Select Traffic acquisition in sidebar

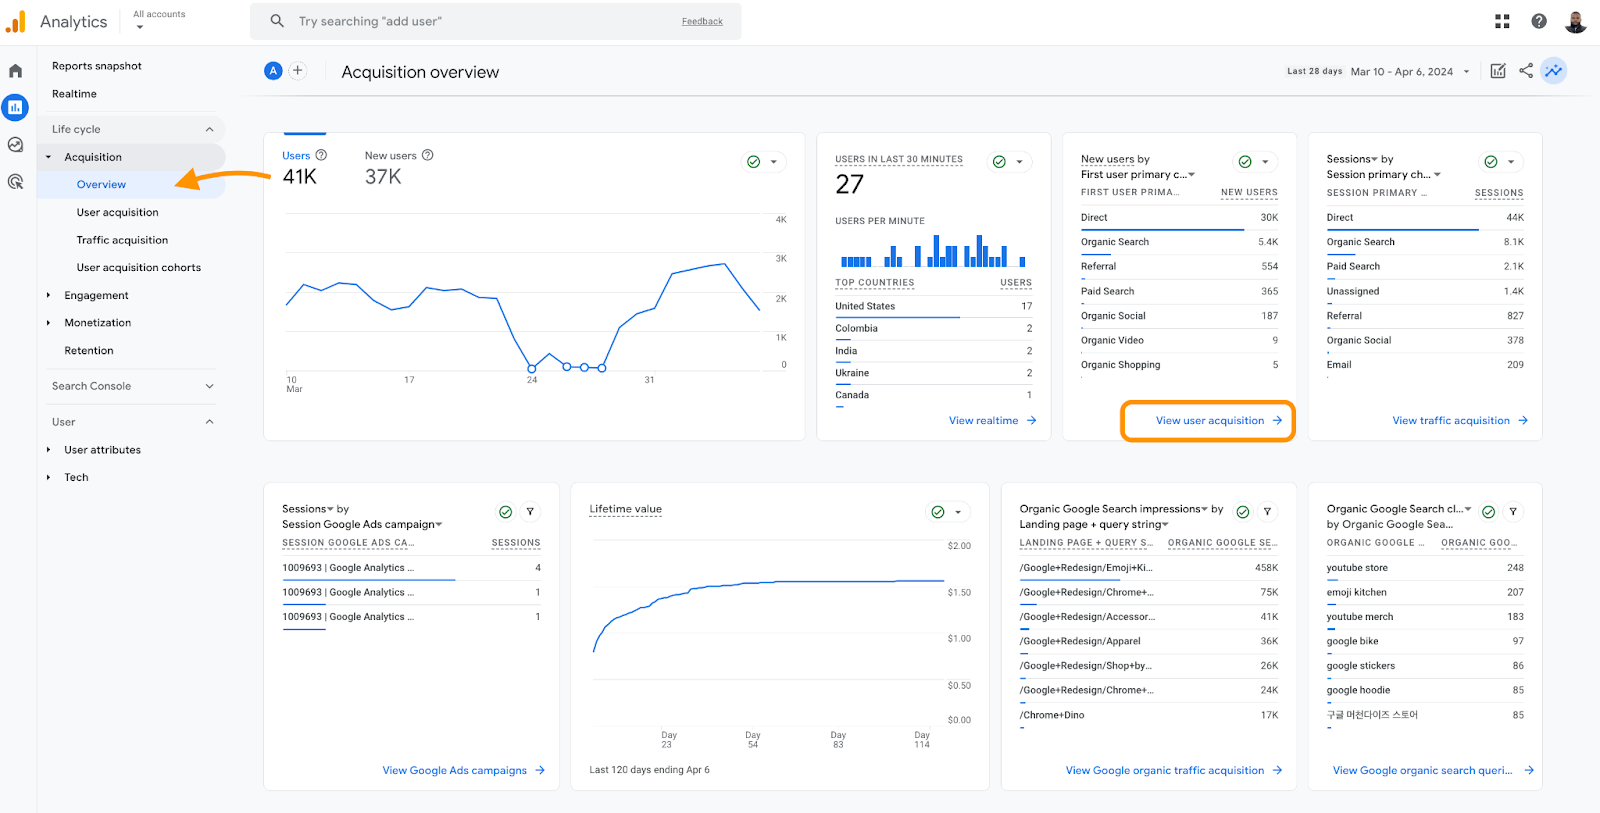tap(122, 240)
